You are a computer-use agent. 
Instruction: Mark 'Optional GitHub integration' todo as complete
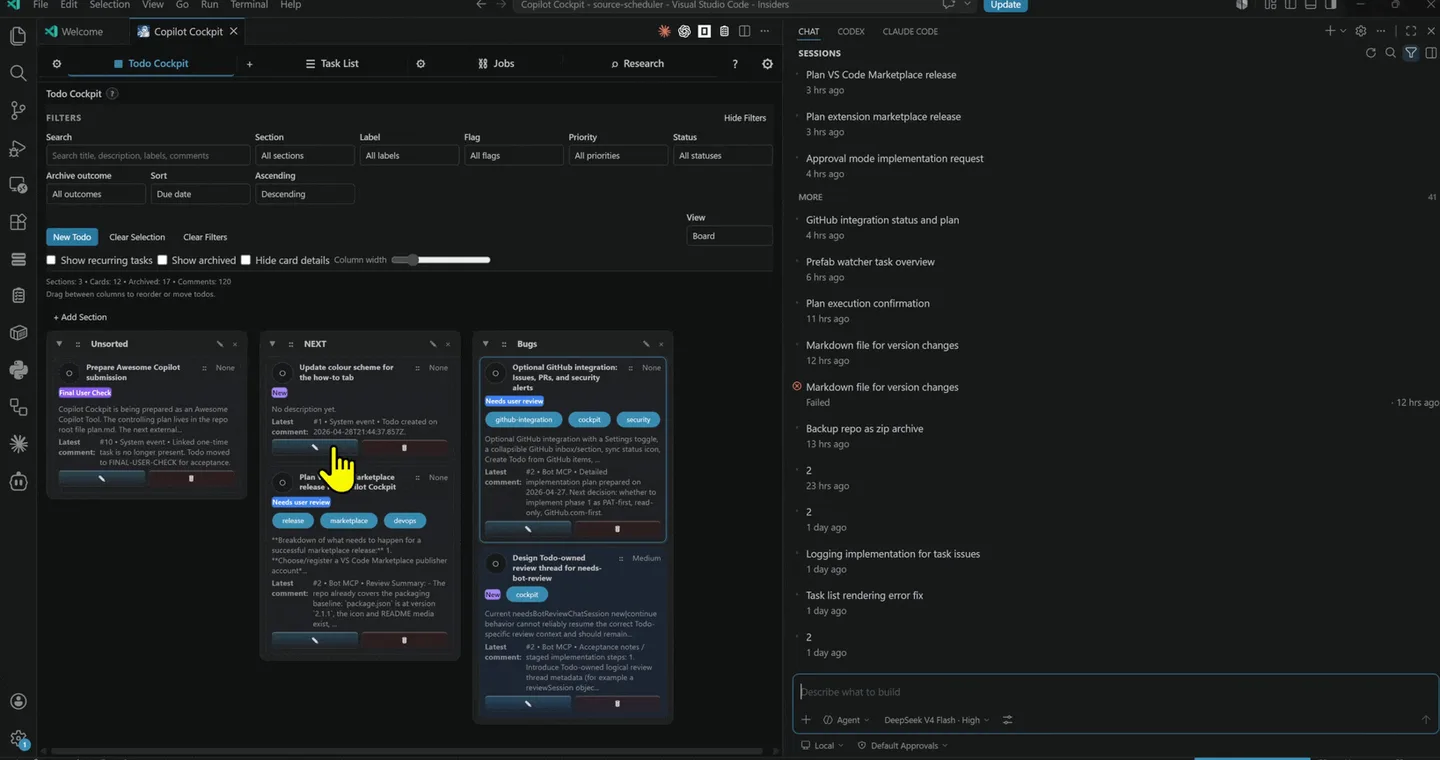pos(495,373)
